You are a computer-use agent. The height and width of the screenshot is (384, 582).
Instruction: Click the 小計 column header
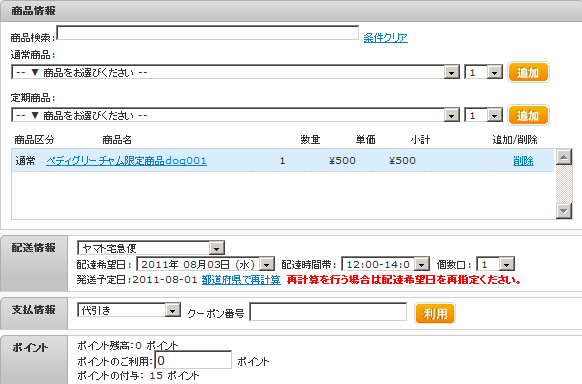420,140
